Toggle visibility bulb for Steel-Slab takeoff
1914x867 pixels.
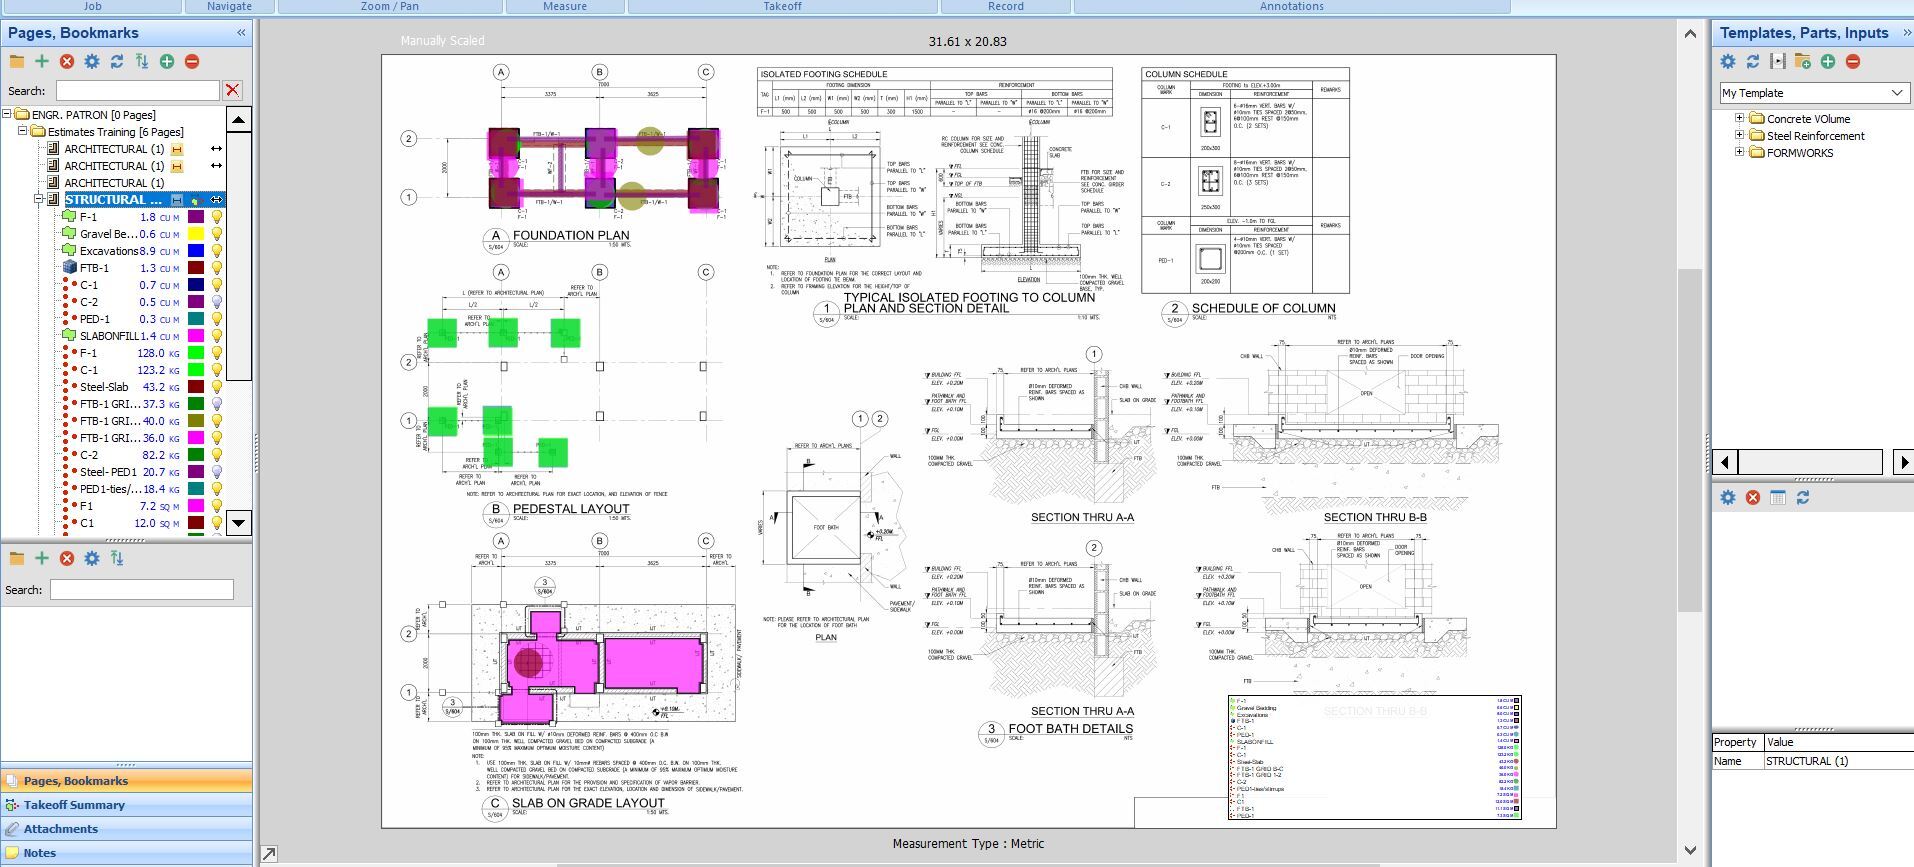216,387
